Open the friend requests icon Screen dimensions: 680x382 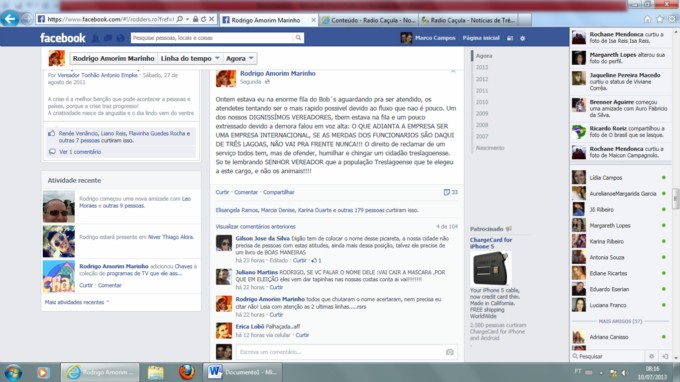[x=95, y=38]
